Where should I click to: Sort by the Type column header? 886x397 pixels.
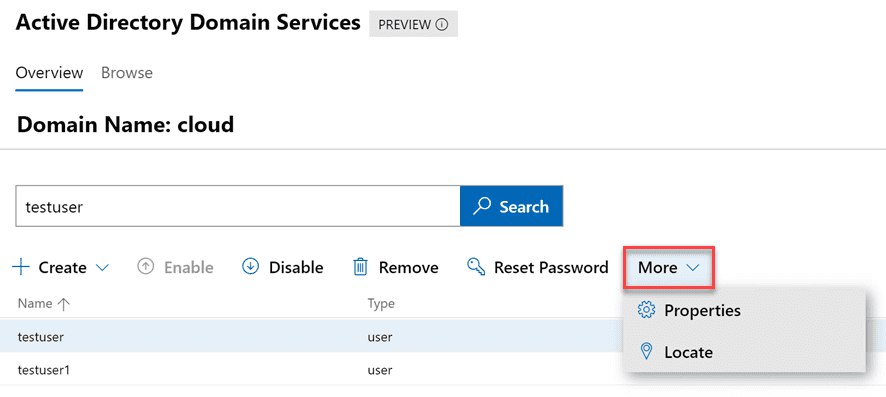tap(381, 304)
